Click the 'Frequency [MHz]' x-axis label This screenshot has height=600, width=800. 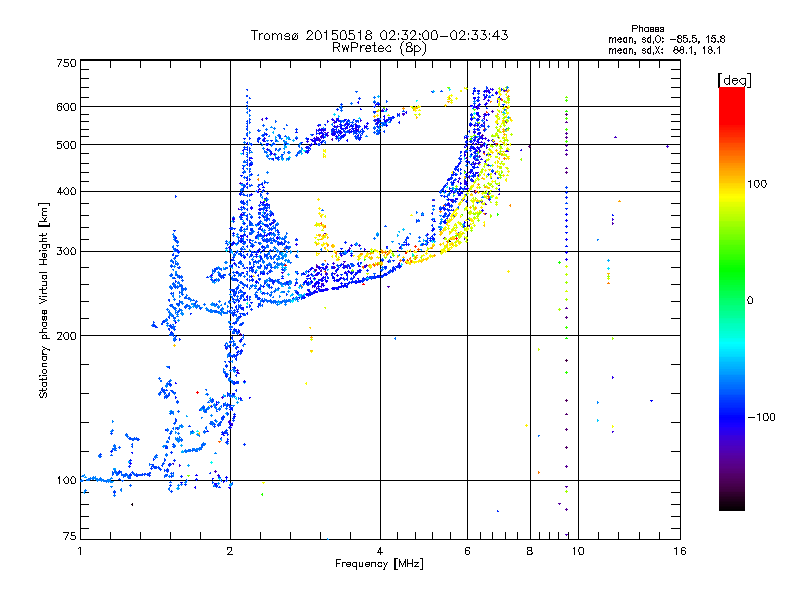tap(379, 564)
